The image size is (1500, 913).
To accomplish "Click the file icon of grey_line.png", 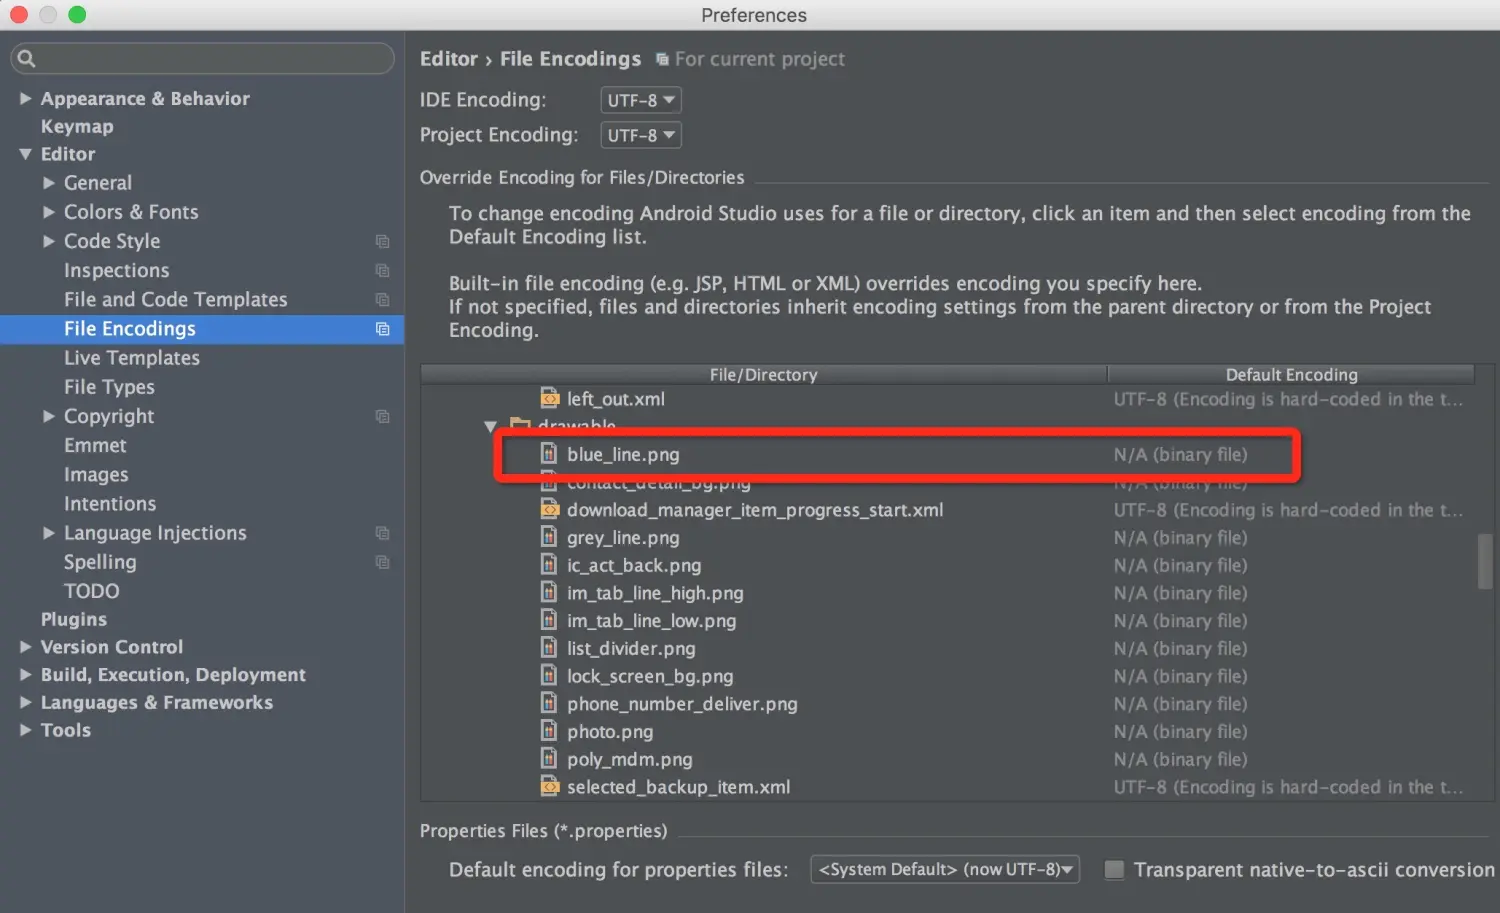I will pyautogui.click(x=549, y=537).
